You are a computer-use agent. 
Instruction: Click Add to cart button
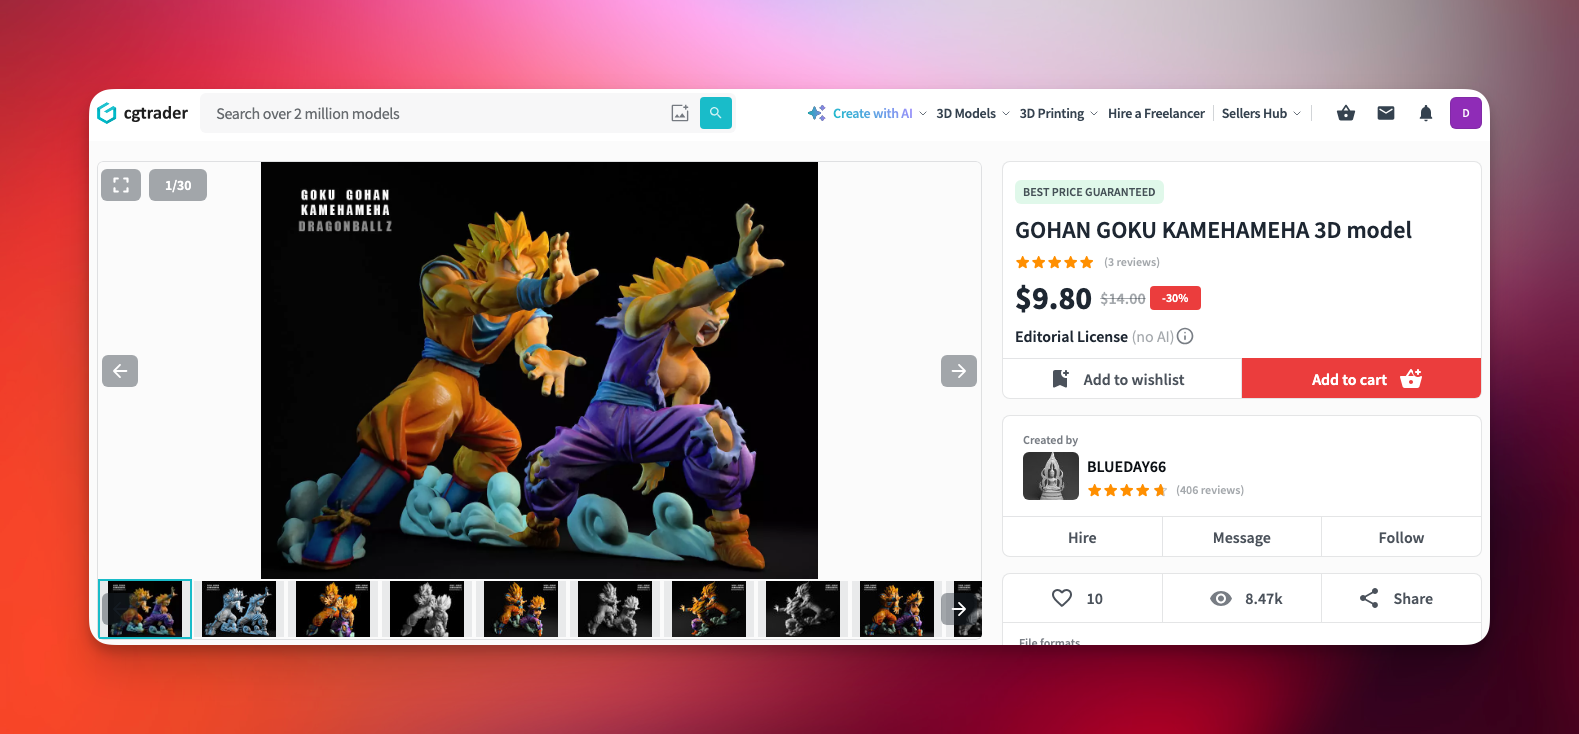[x=1361, y=379]
